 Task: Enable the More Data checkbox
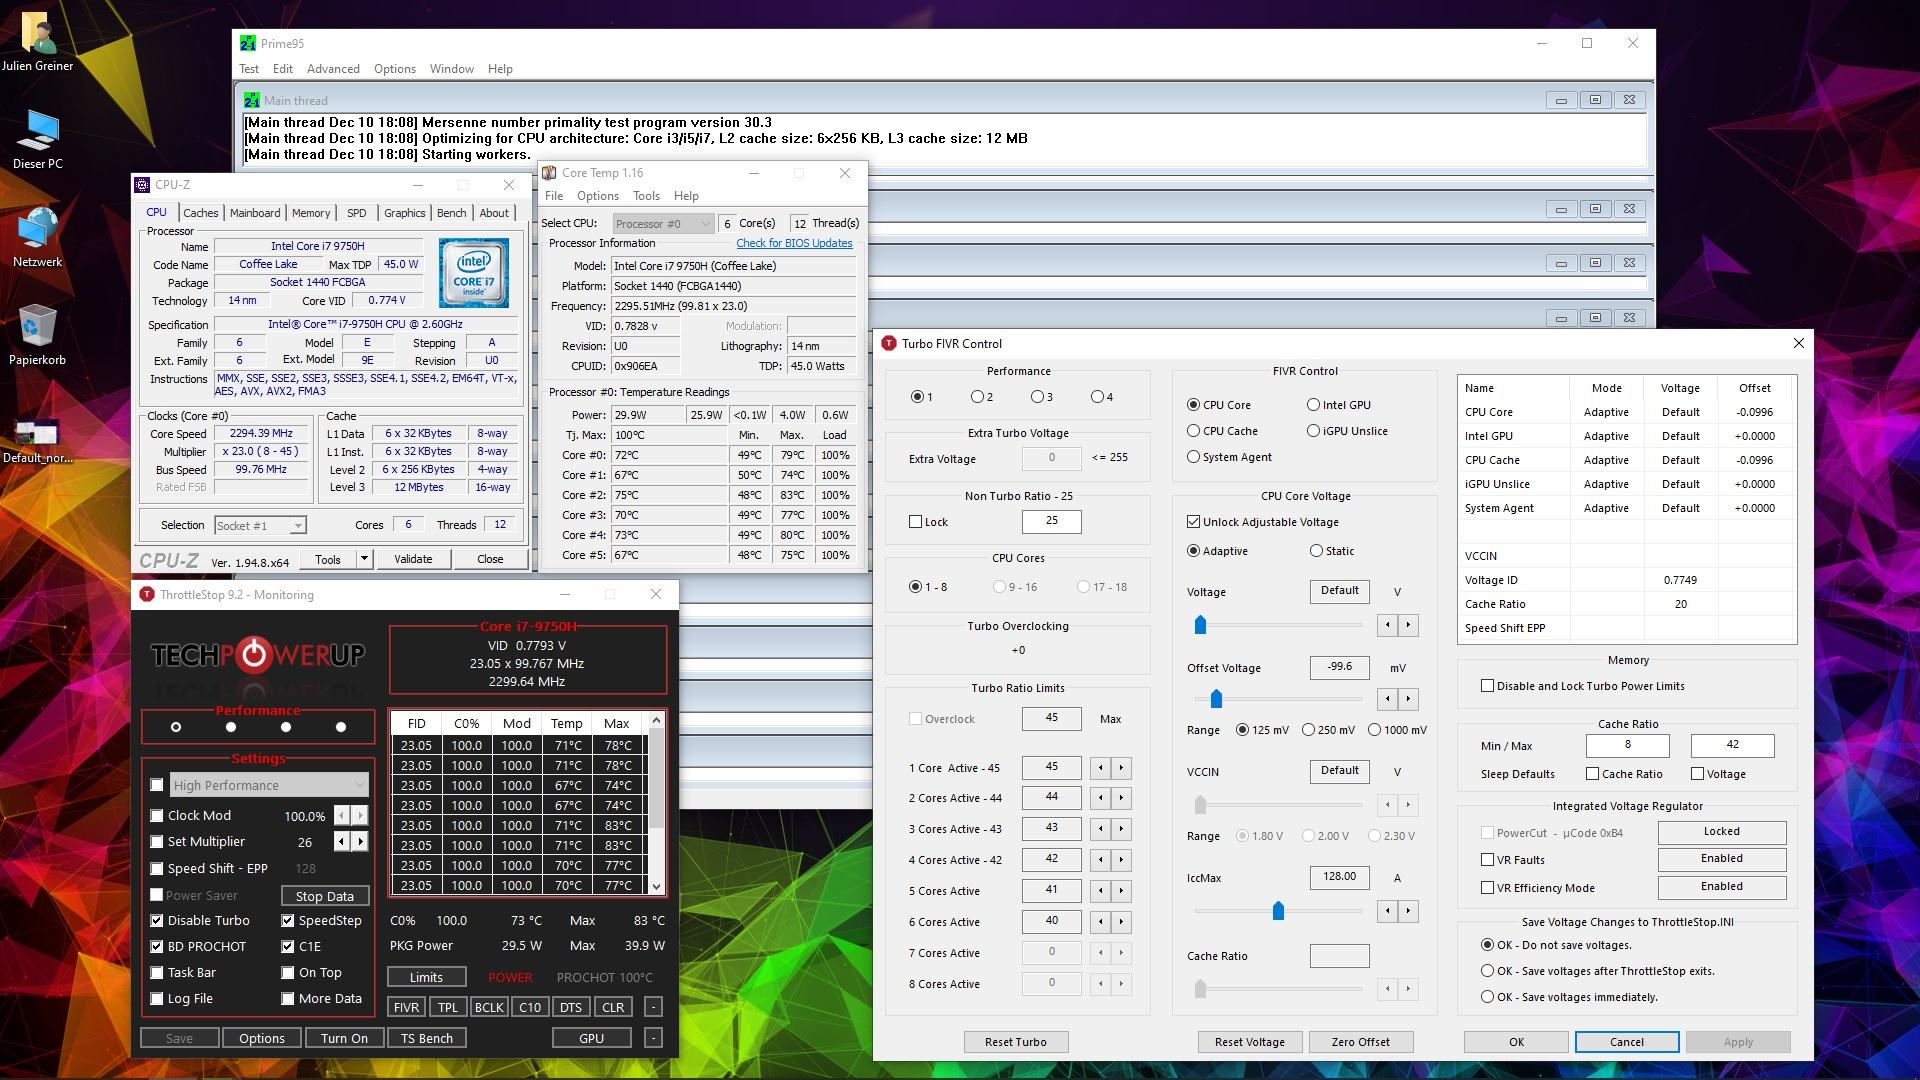(288, 998)
